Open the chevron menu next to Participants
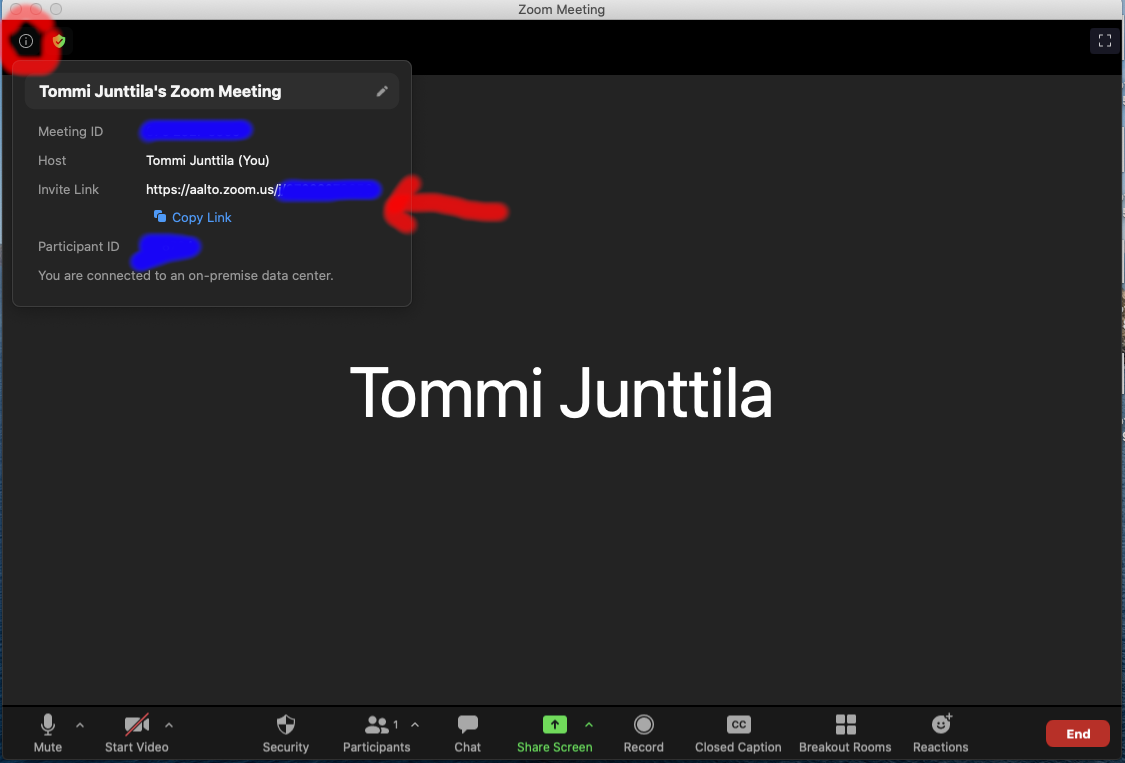The height and width of the screenshot is (763, 1125). [x=415, y=725]
